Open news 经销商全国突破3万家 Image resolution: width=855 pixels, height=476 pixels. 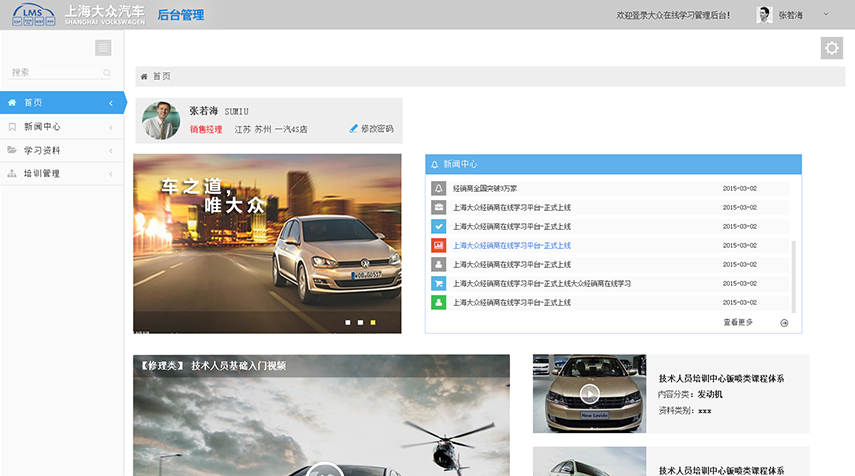[485, 188]
